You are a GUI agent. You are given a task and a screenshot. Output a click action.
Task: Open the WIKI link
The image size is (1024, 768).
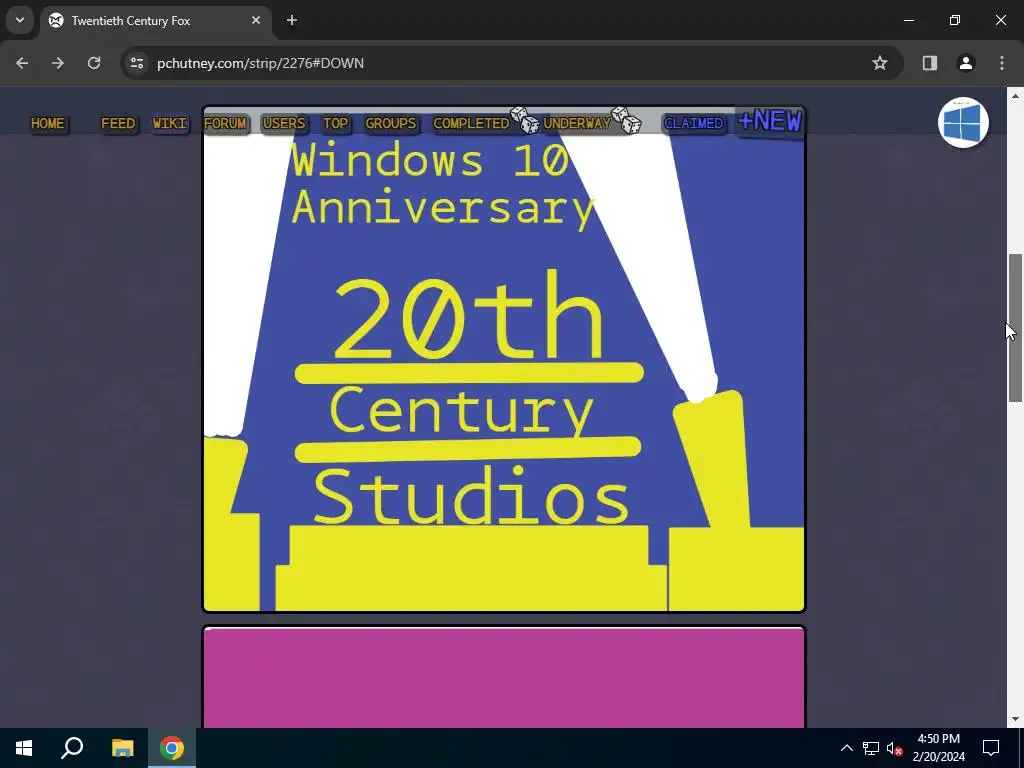[x=170, y=123]
